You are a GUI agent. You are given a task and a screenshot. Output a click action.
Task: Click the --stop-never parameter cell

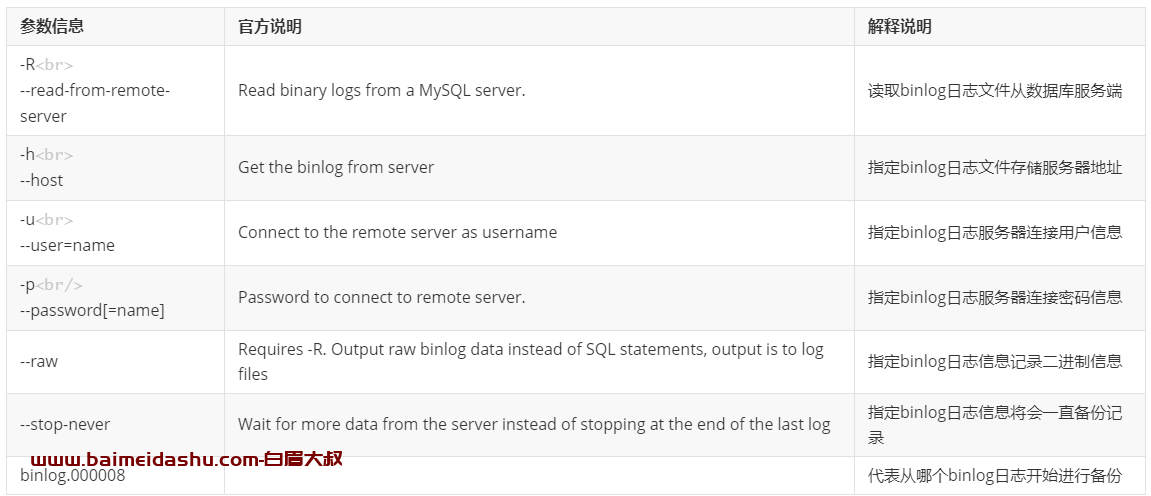point(115,425)
